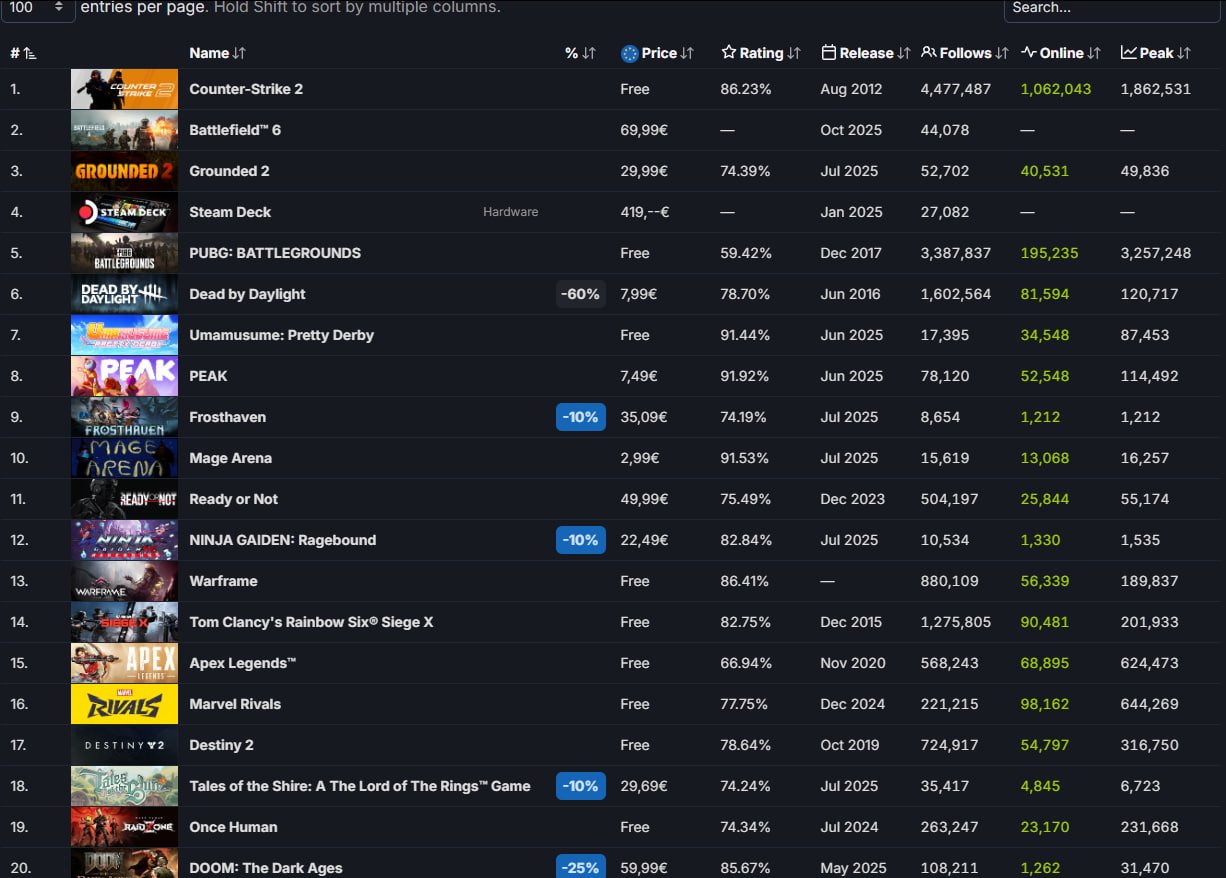Viewport: 1226px width, 878px height.
Task: Sort by discount percent column
Action: [579, 53]
